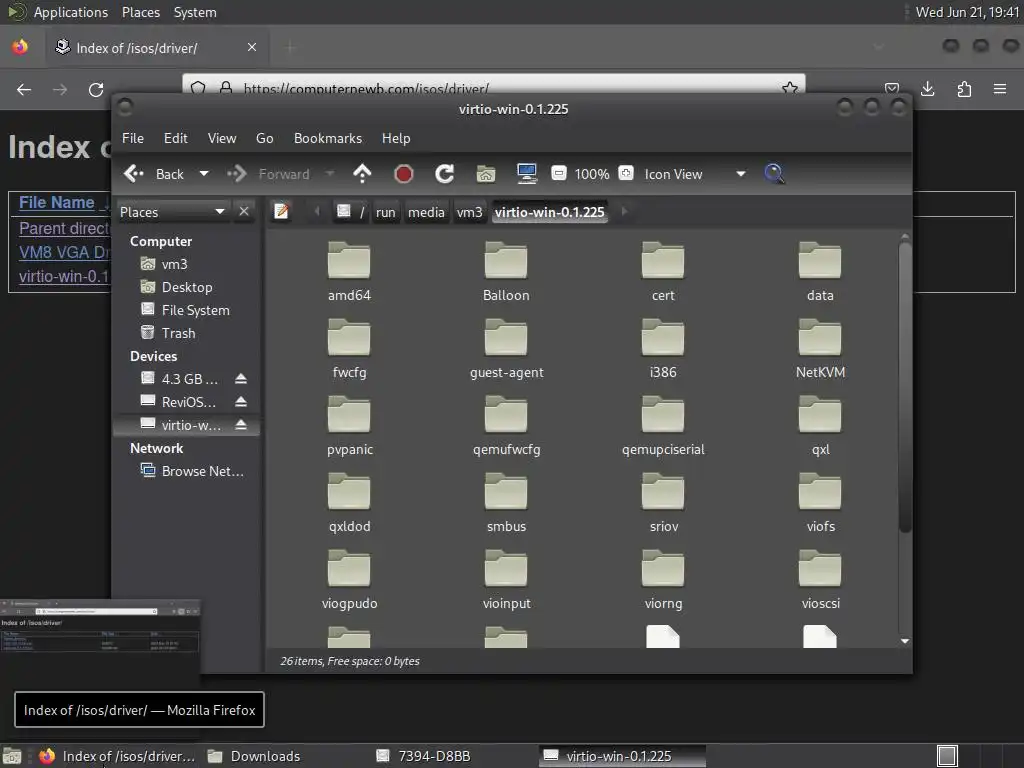Select the data folder
1024x768 pixels.
(820, 272)
